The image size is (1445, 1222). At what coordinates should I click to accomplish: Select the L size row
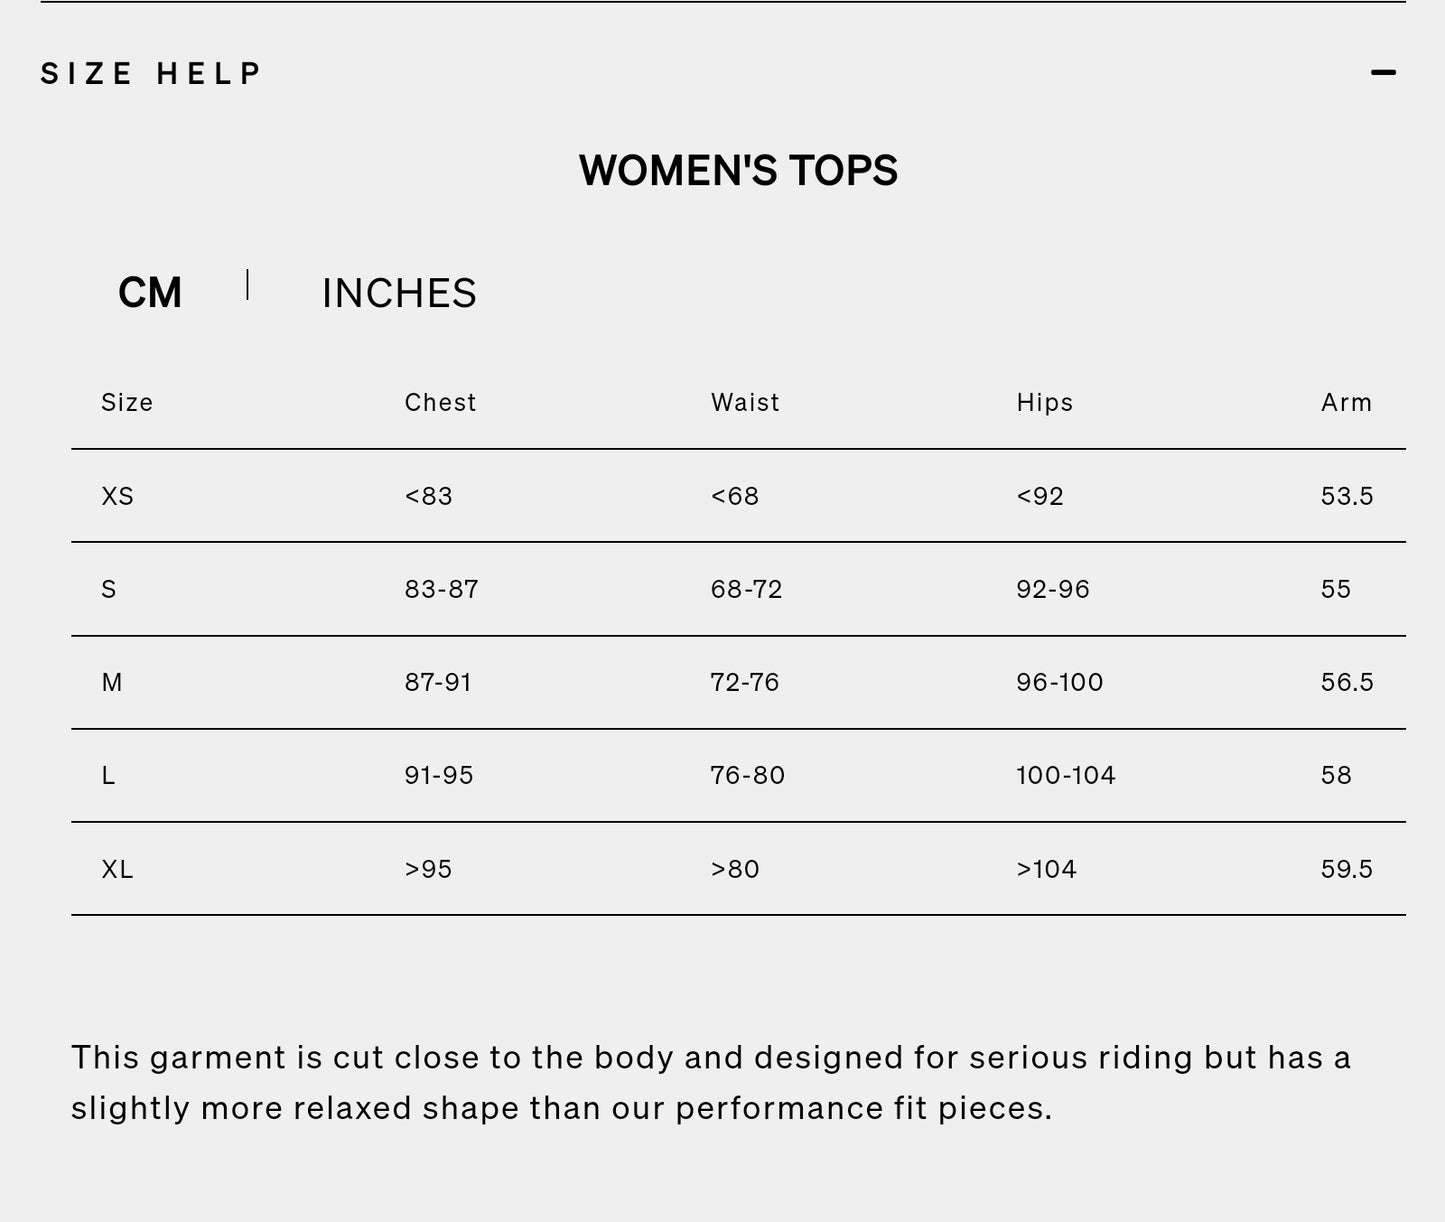[108, 775]
